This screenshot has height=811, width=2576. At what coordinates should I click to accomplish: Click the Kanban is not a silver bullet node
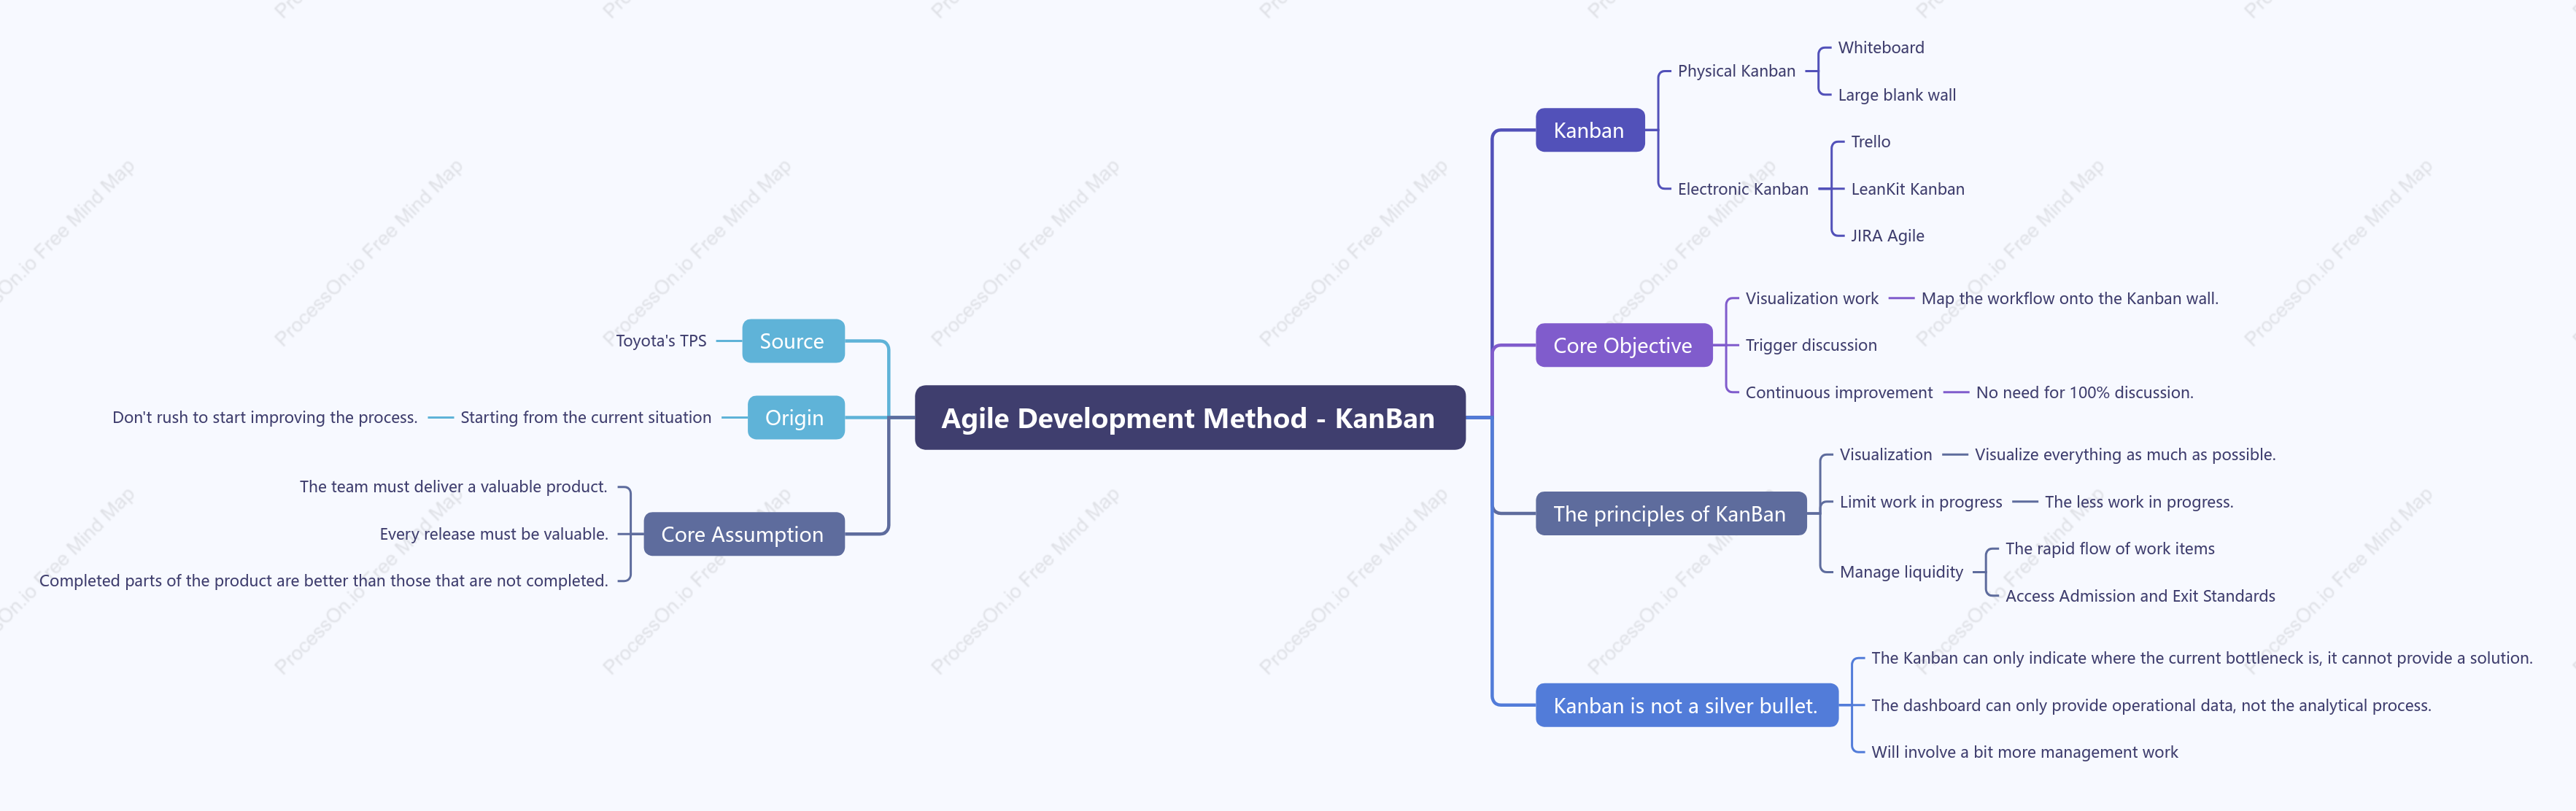click(x=1686, y=706)
